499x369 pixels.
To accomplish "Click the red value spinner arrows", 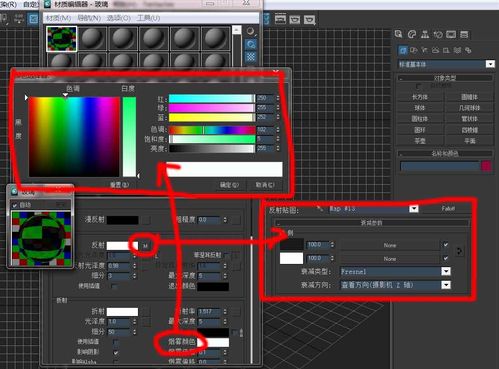I will click(x=278, y=98).
